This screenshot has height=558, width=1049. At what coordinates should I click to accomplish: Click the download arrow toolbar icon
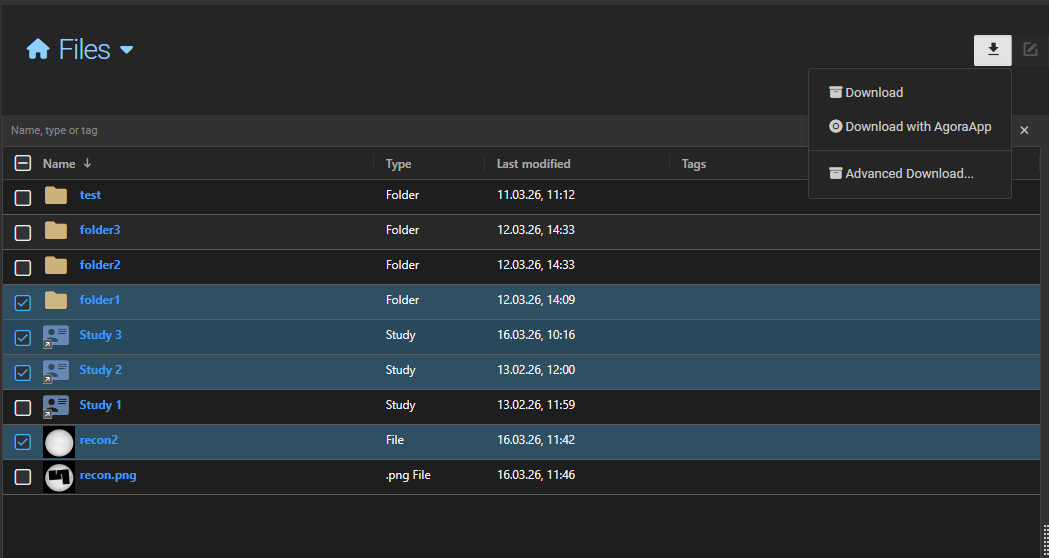pos(992,50)
